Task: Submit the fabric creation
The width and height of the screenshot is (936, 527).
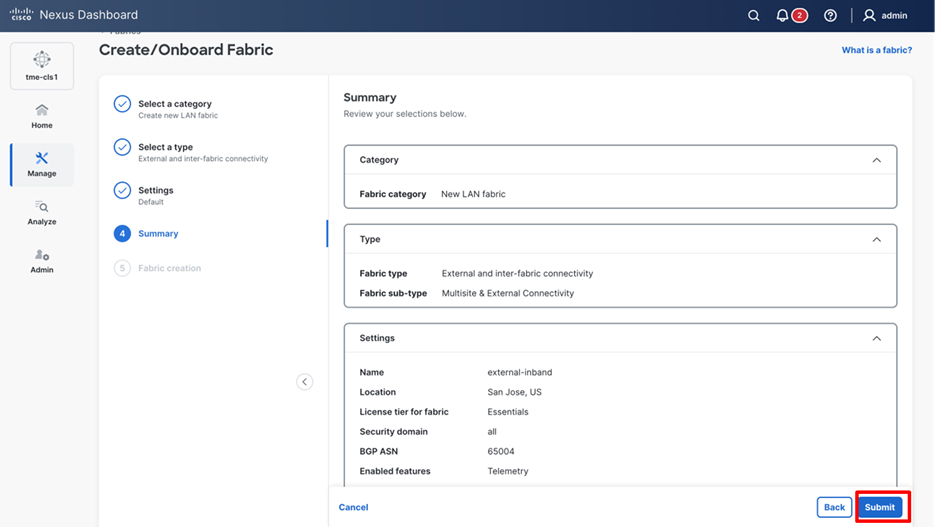Action: (880, 507)
